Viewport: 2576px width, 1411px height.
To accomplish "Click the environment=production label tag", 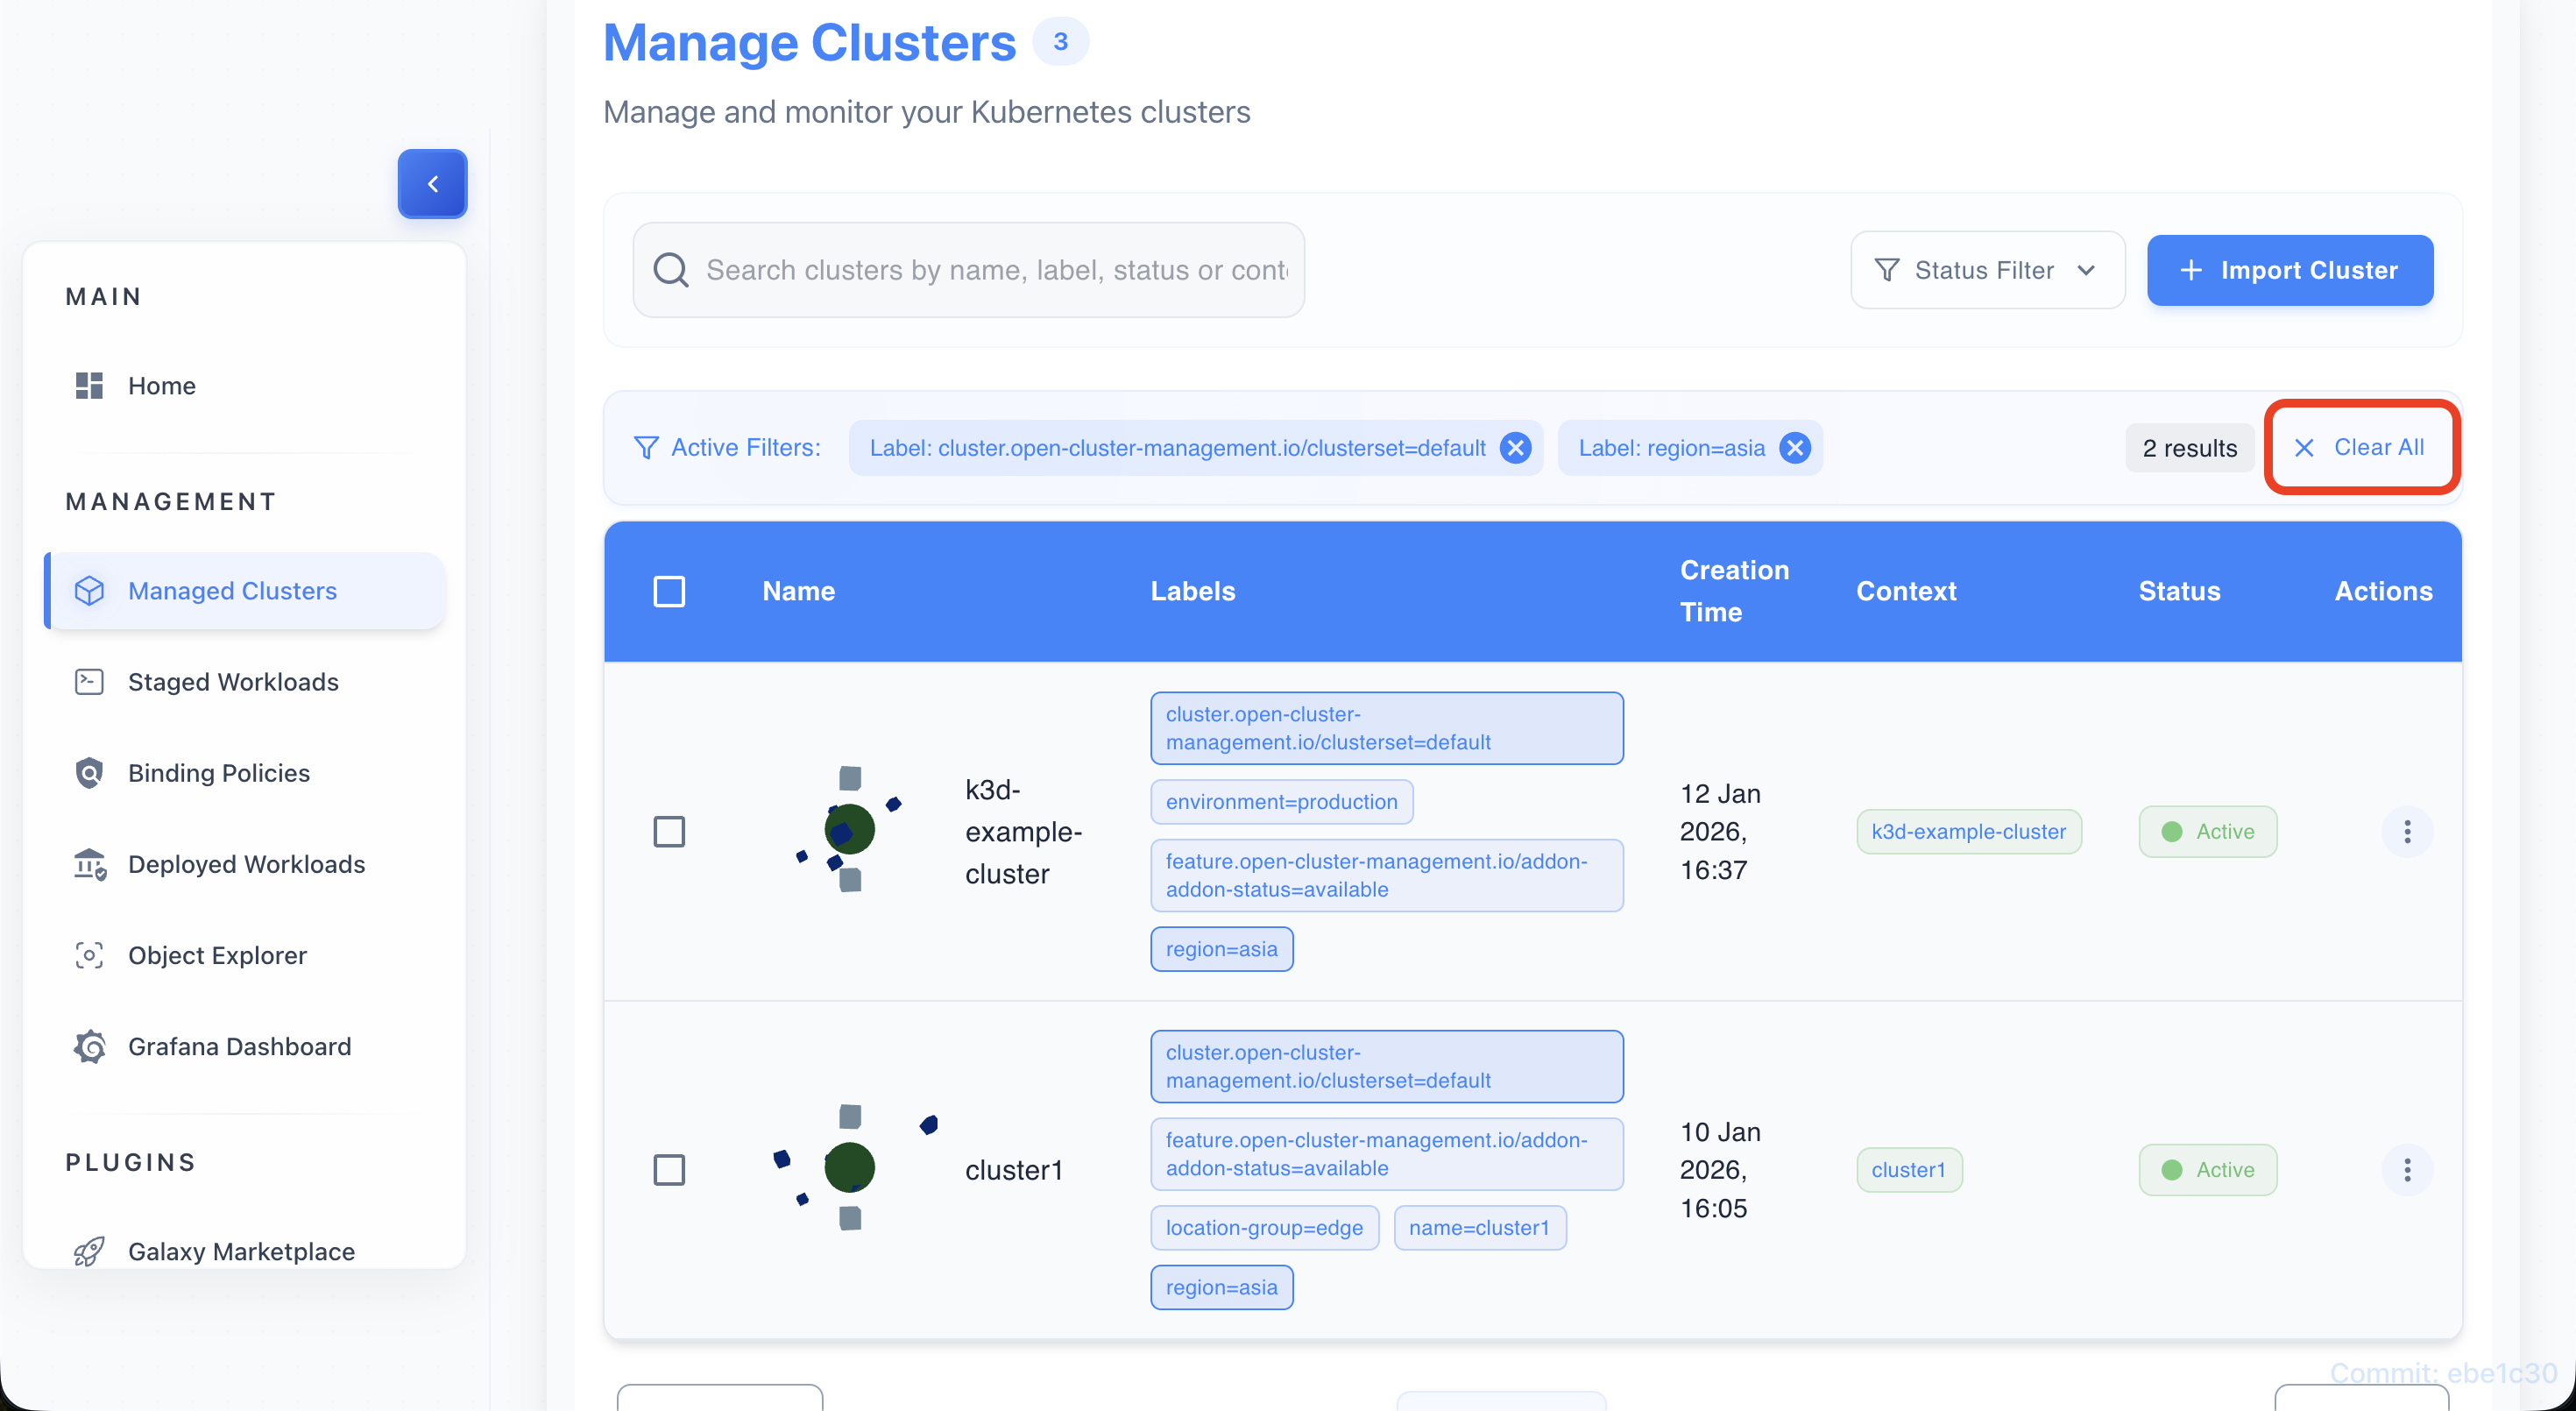I will pyautogui.click(x=1281, y=802).
